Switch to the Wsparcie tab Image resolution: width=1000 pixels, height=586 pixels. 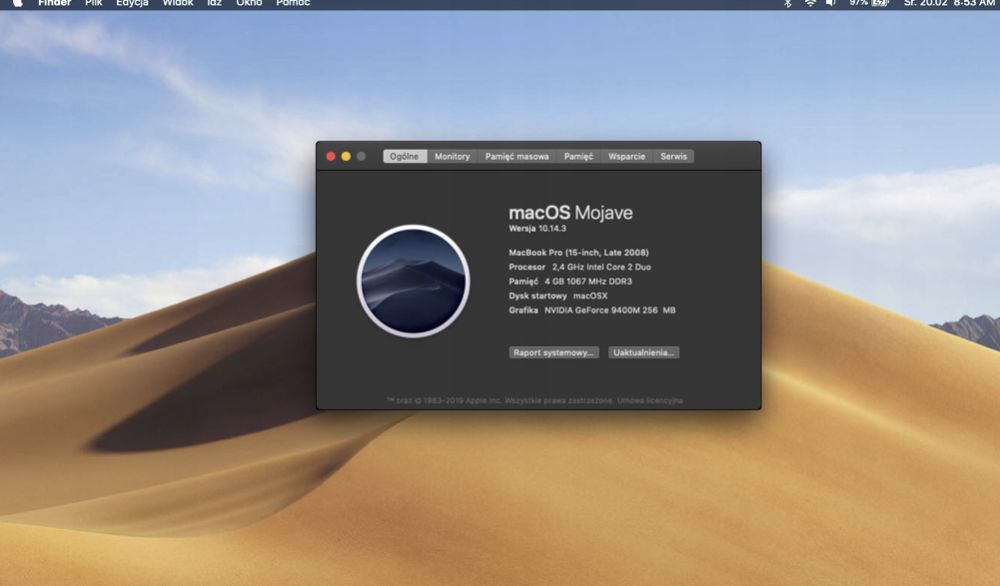click(626, 156)
